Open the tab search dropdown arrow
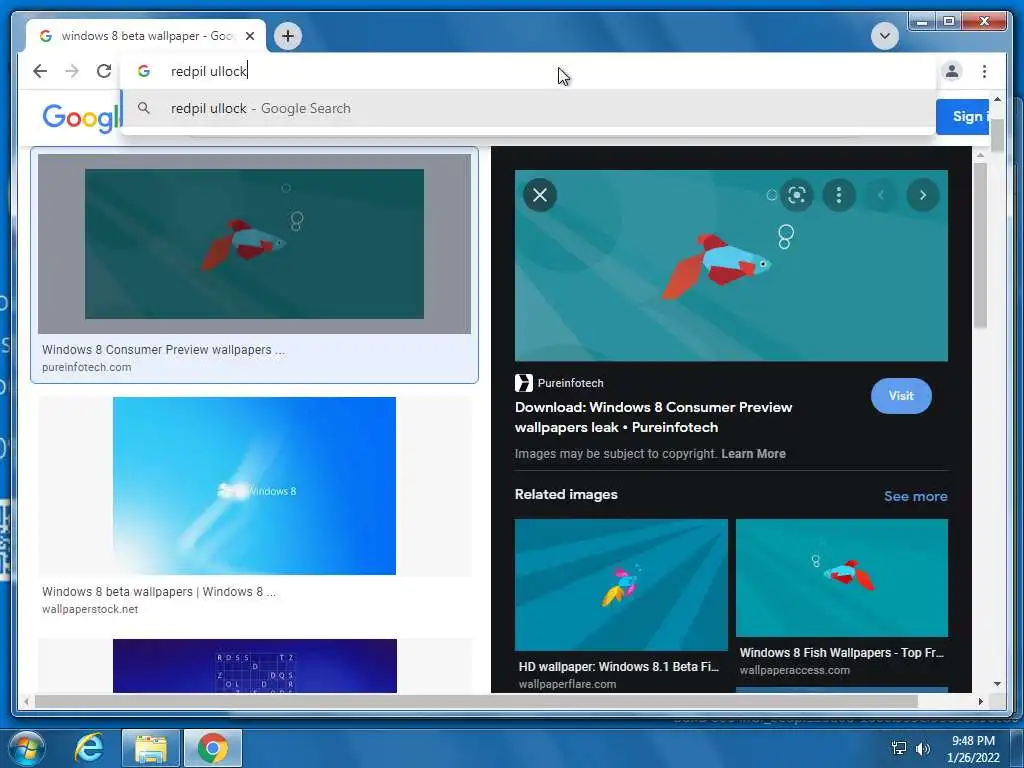The image size is (1024, 768). tap(885, 35)
